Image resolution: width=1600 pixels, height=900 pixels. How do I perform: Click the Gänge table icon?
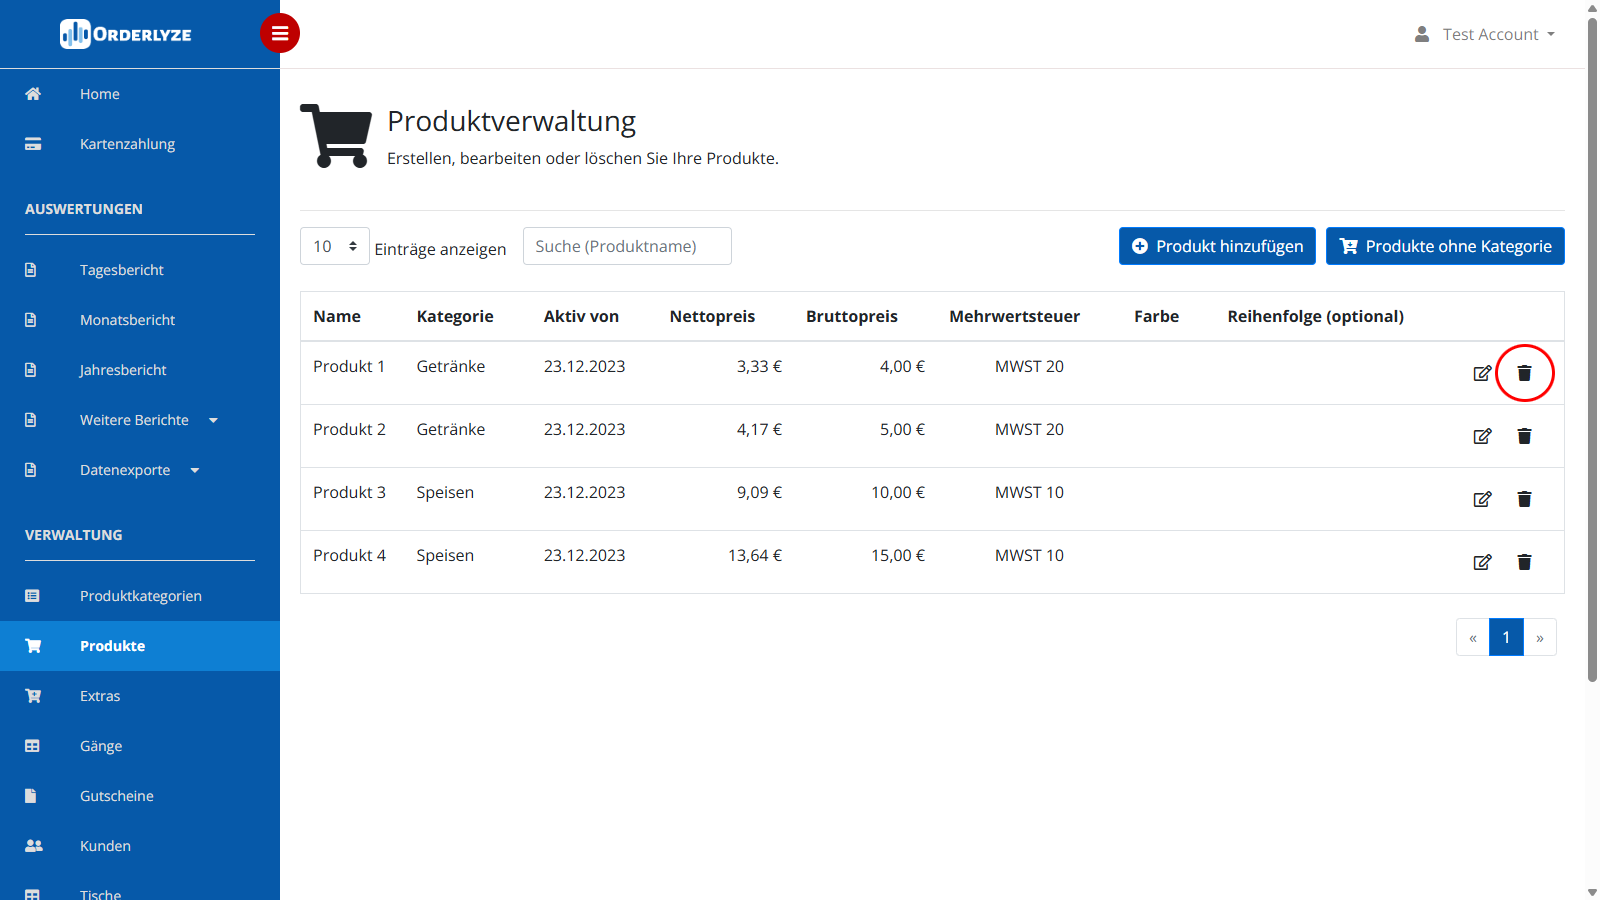[x=32, y=746]
